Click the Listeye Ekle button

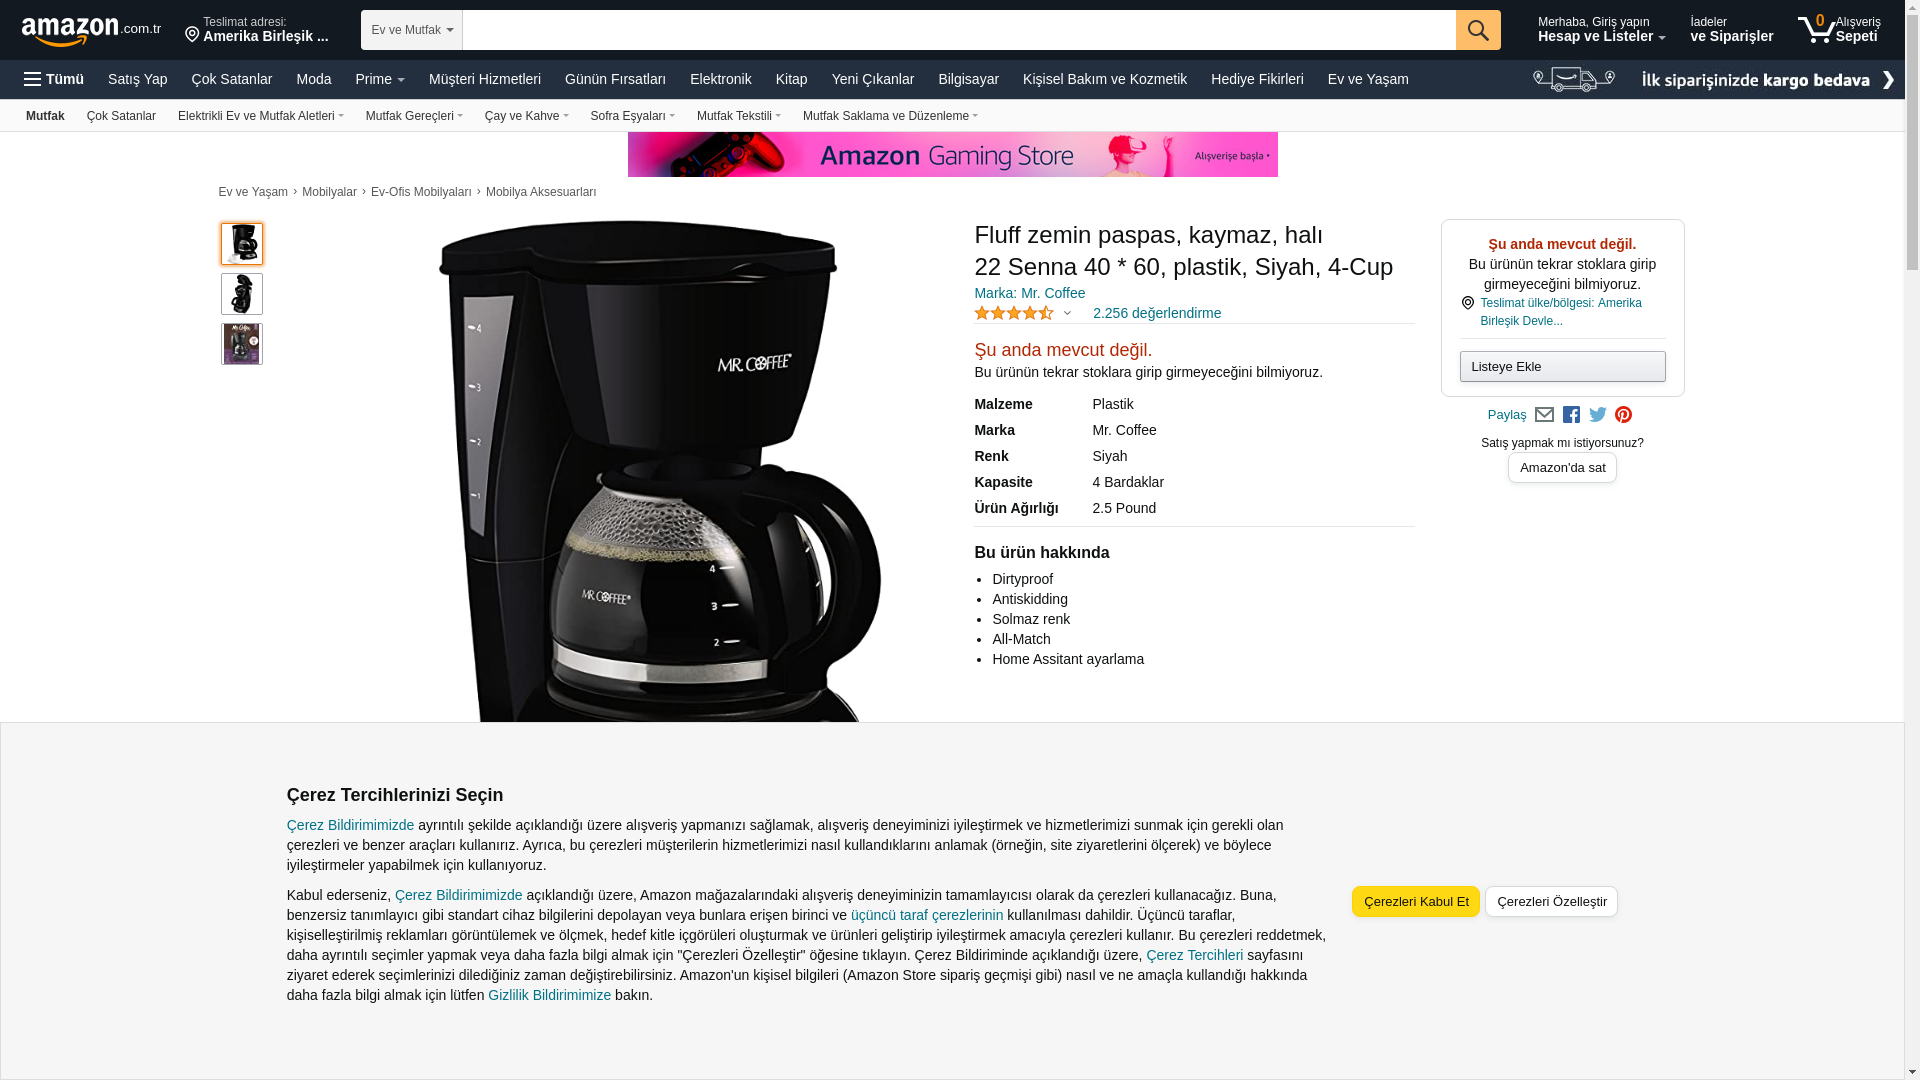(1562, 366)
